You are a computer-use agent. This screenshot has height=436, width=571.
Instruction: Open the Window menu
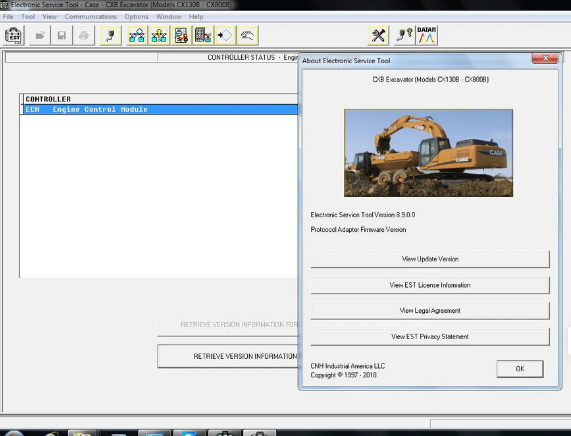pos(169,17)
